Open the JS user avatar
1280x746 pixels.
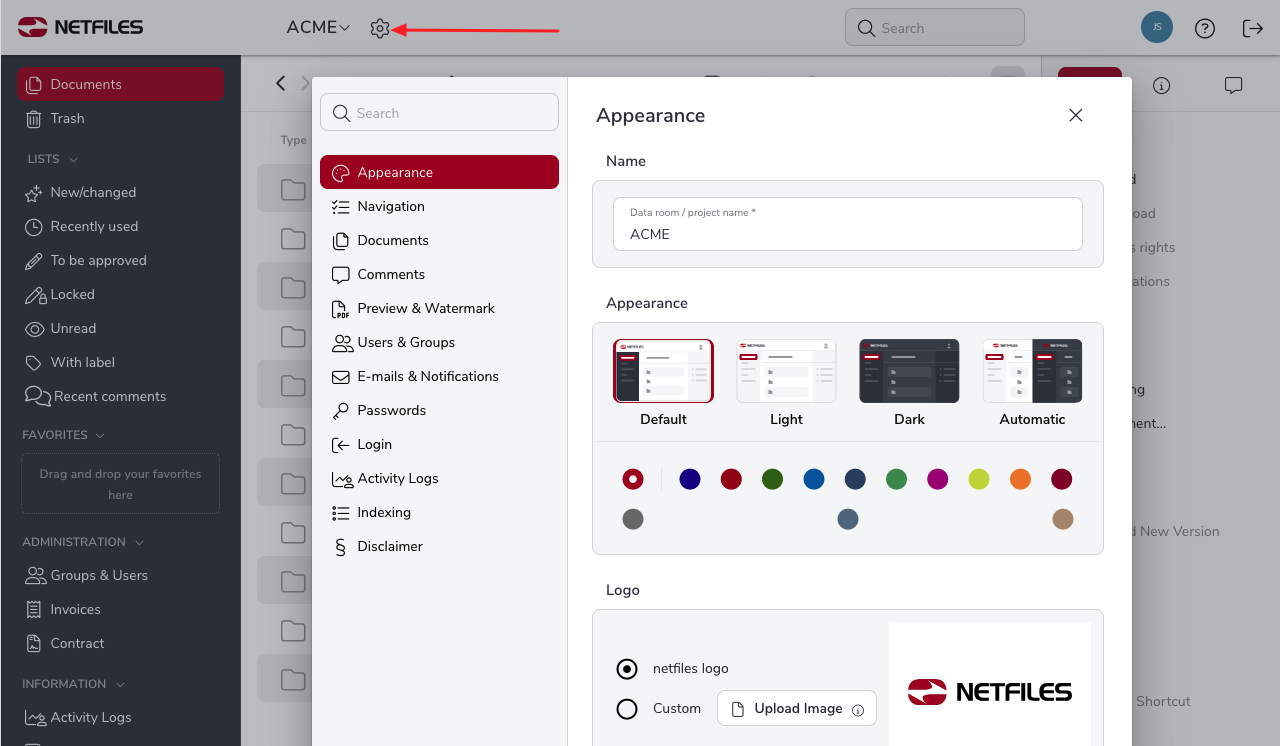tap(1157, 27)
